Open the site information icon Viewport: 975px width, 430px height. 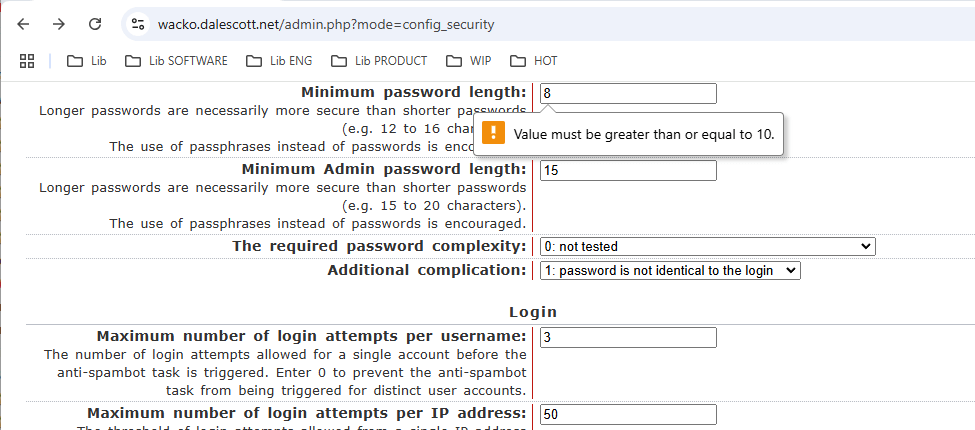139,24
